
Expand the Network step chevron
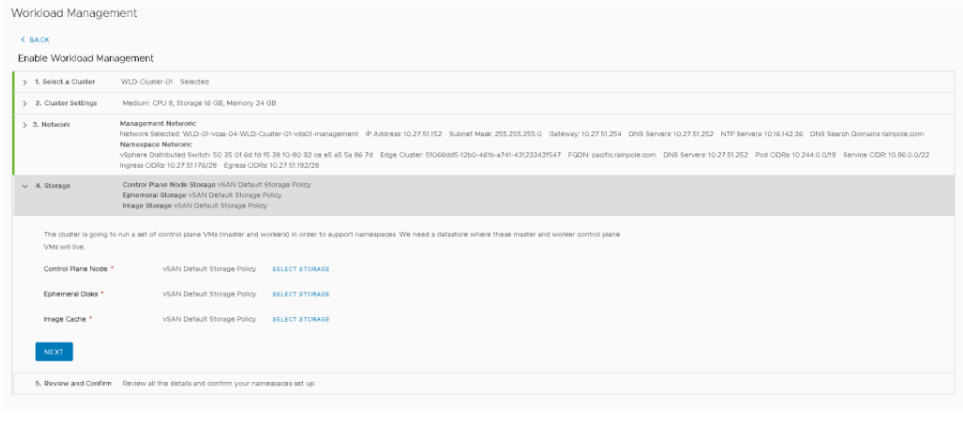click(x=25, y=124)
